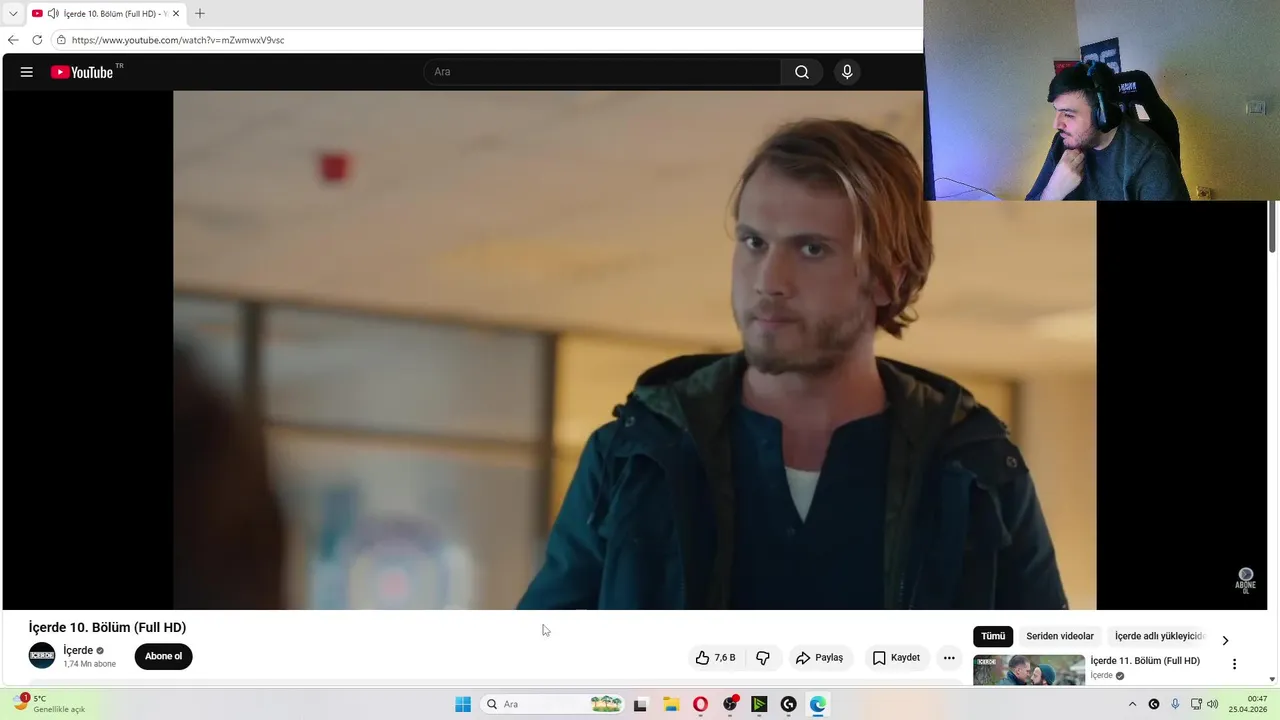Open Logitech G HUB taskbar icon
The image size is (1280, 720).
pyautogui.click(x=788, y=704)
